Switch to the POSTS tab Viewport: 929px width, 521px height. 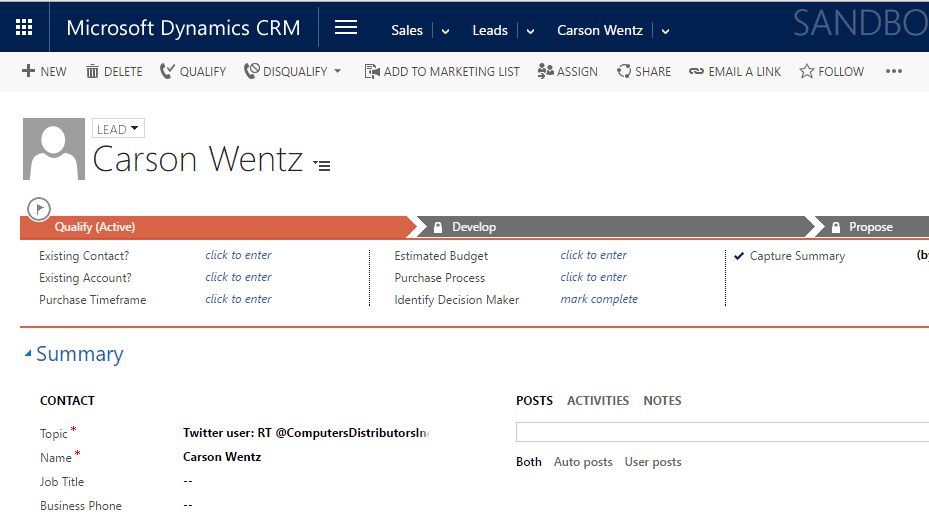pos(534,401)
